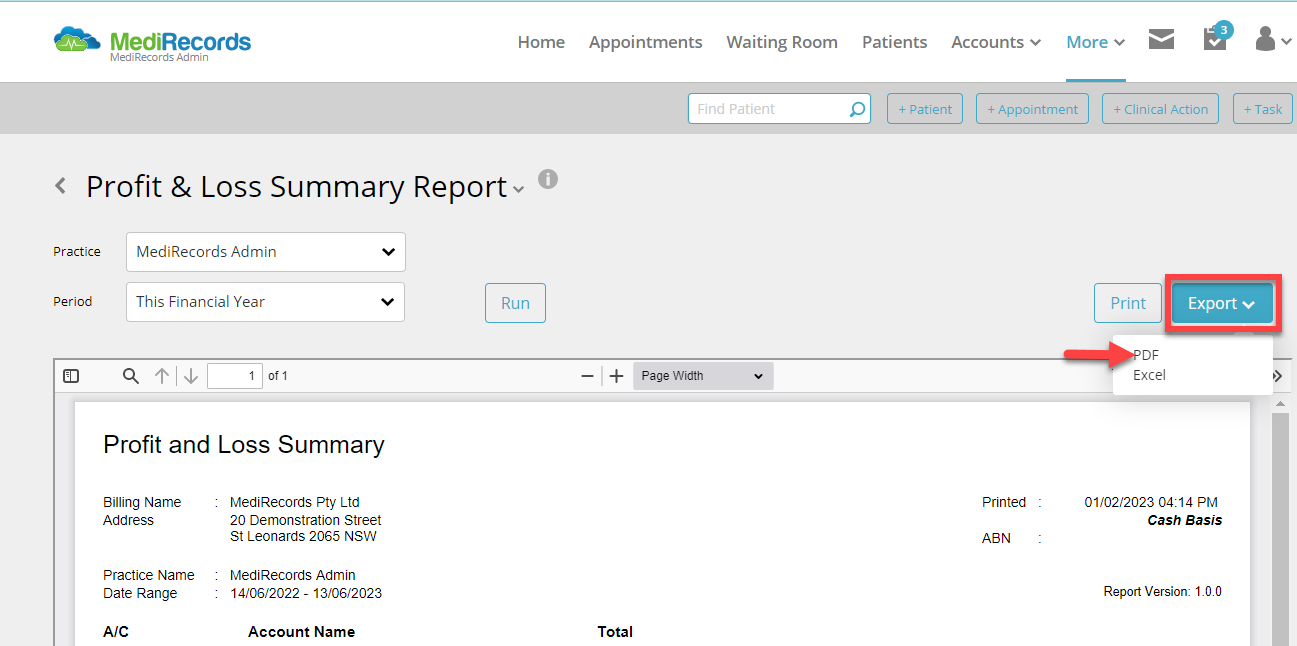Click the Print button
Viewport: 1297px width, 646px height.
click(x=1128, y=303)
